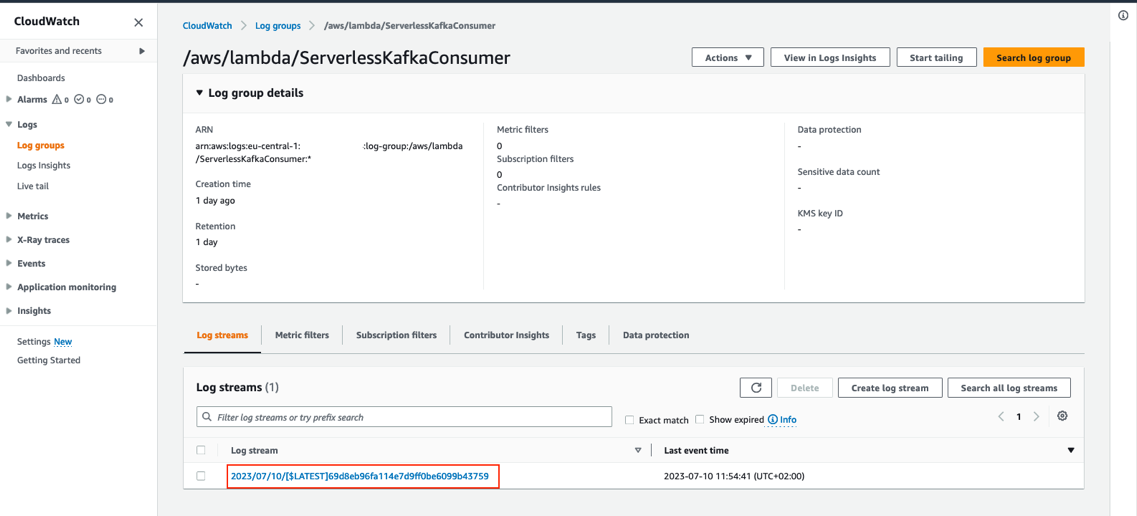Image resolution: width=1137 pixels, height=516 pixels.
Task: Focus the Filter log streams search field
Action: (x=405, y=417)
